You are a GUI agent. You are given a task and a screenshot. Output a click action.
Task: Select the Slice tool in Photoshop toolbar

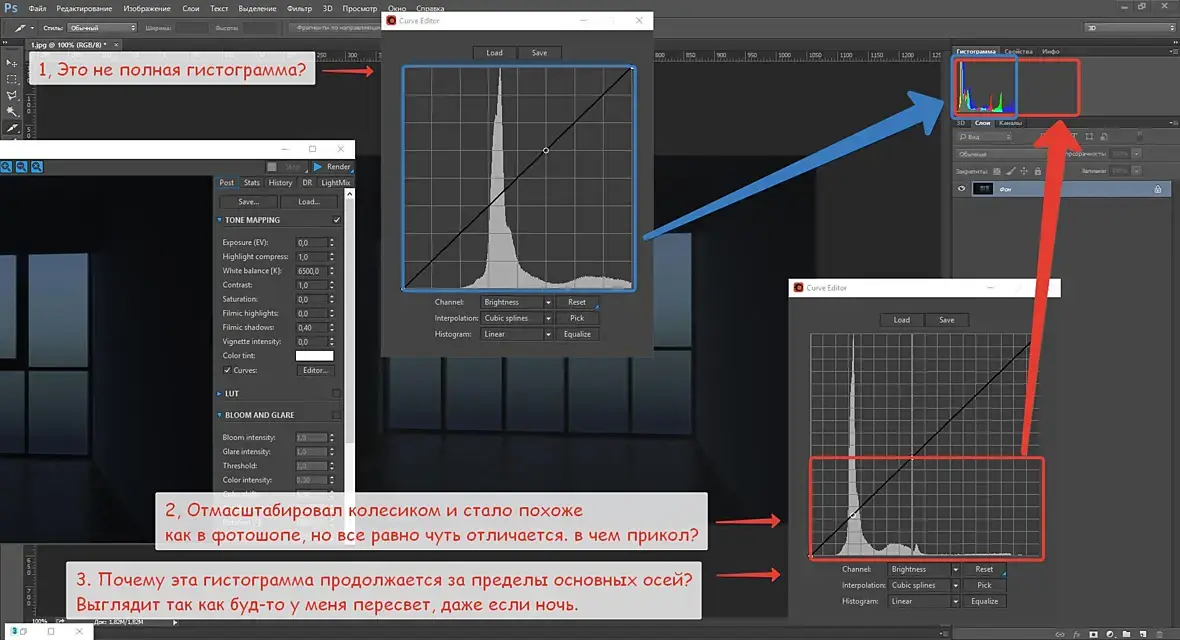(11, 128)
